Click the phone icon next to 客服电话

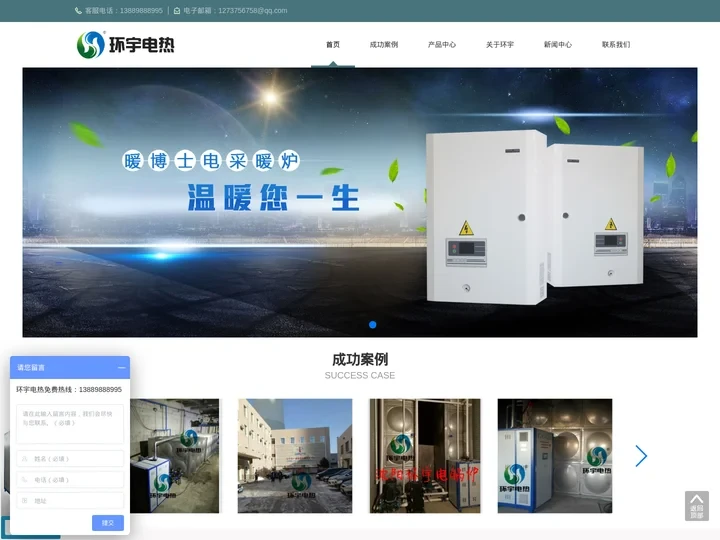[x=79, y=11]
